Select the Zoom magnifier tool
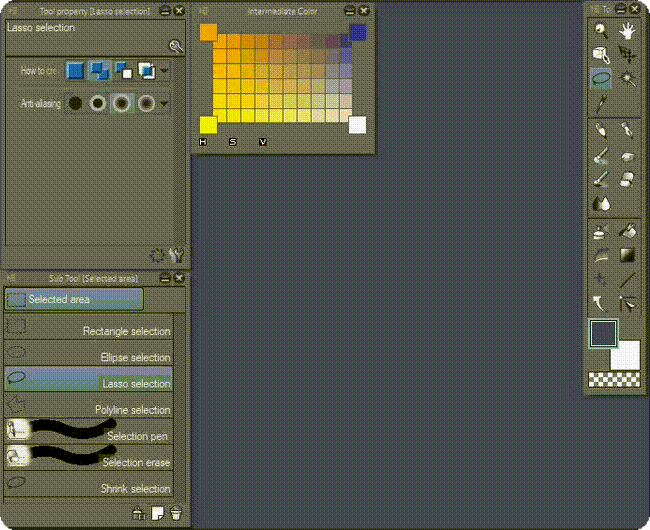The width and height of the screenshot is (650, 530). pos(601,30)
